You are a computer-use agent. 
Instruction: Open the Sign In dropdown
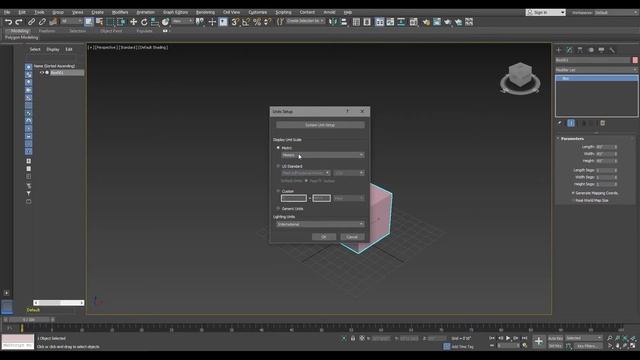click(546, 13)
